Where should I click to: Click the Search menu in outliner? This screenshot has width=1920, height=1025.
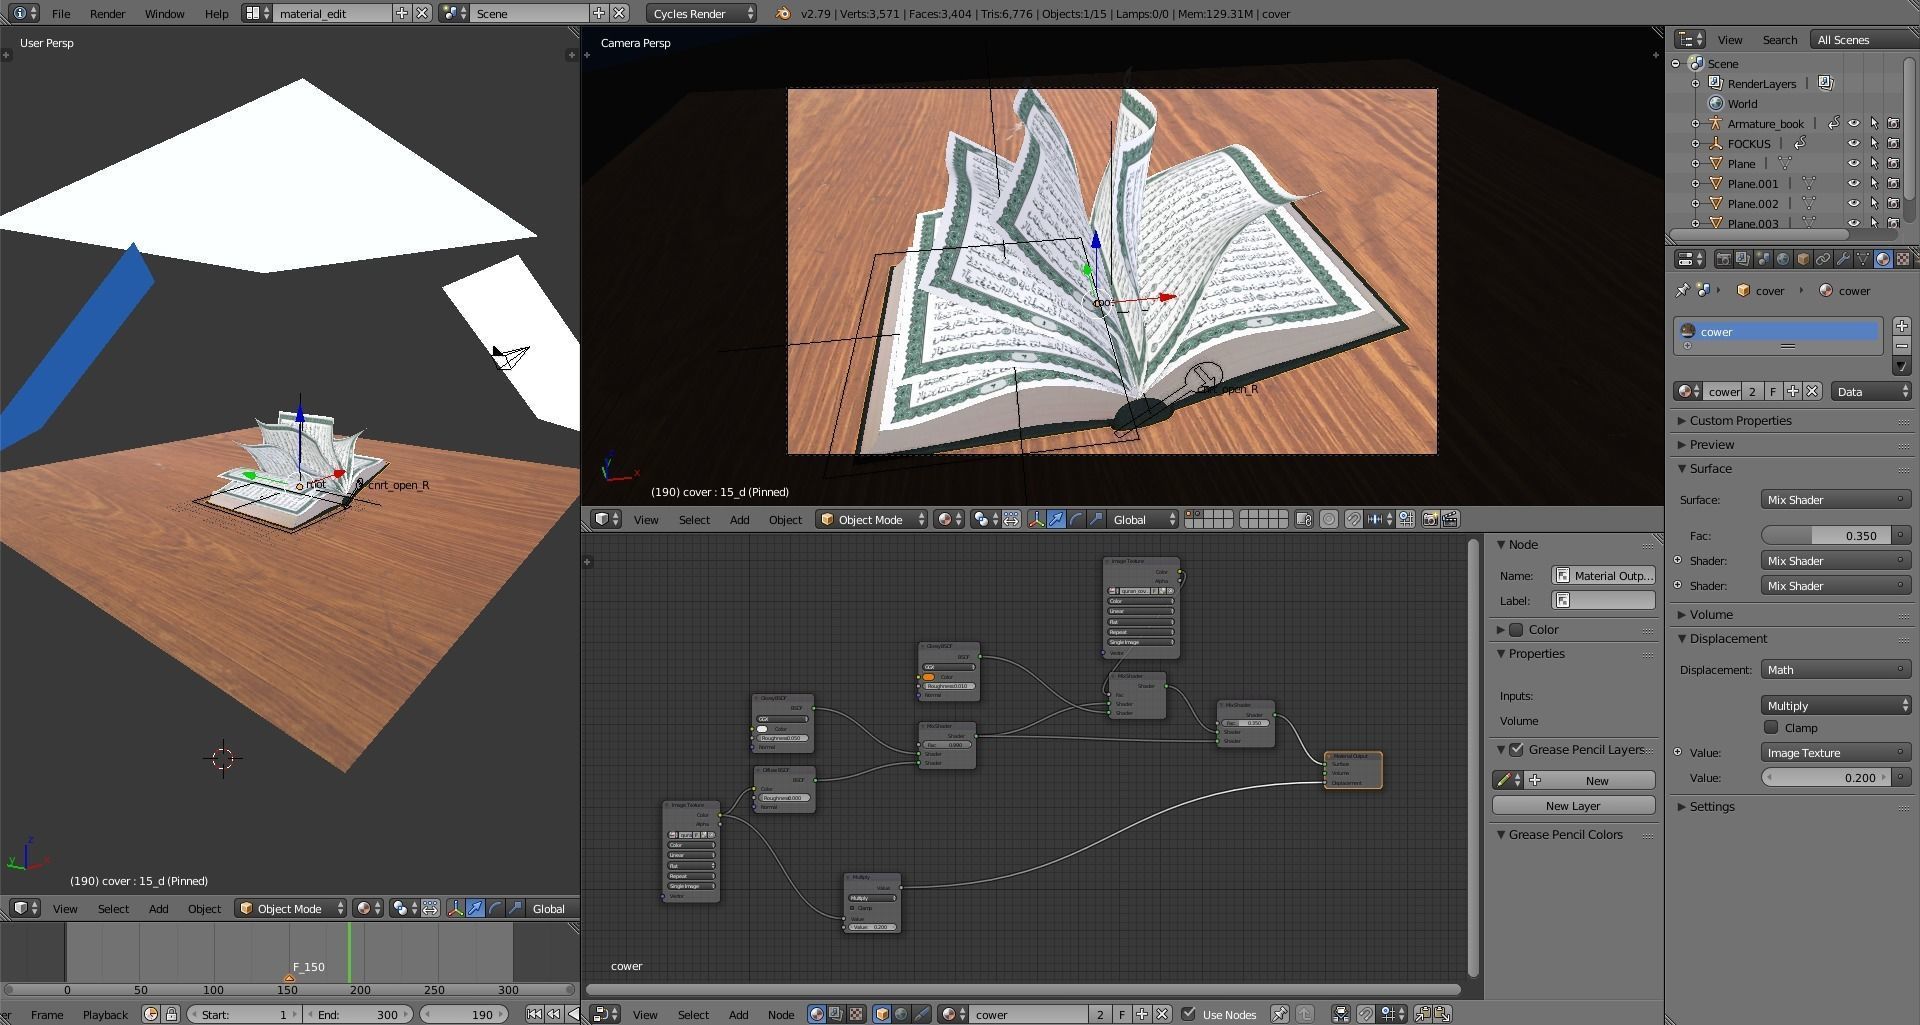tap(1779, 39)
